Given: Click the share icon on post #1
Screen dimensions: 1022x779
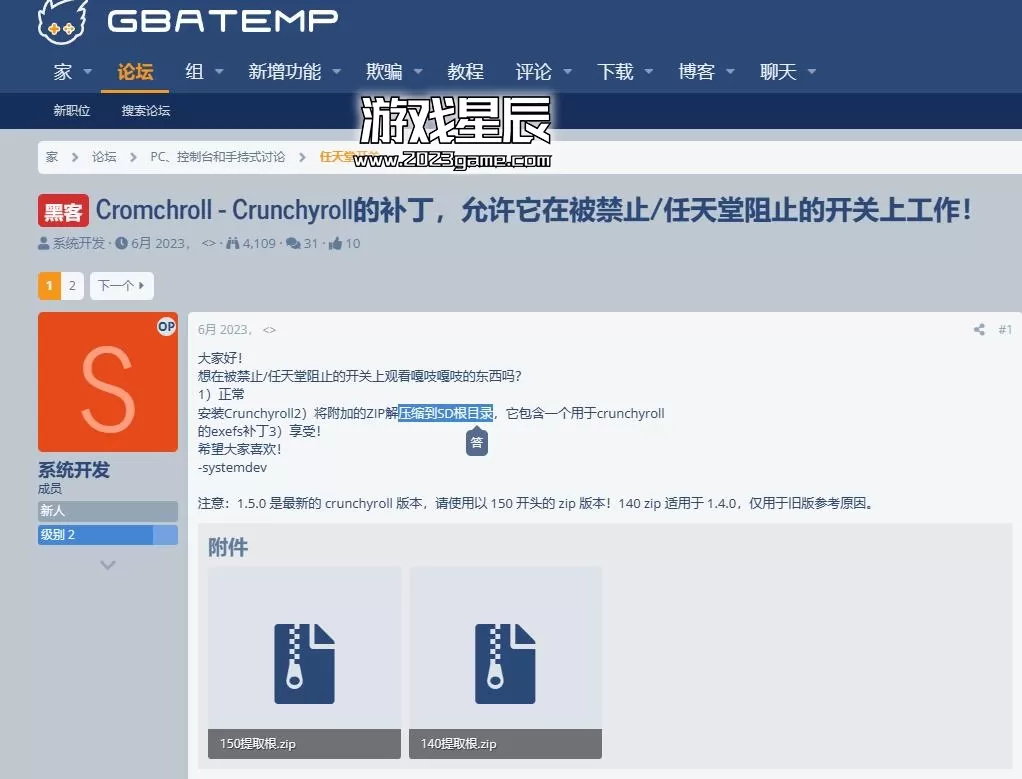Looking at the screenshot, I should coord(979,329).
